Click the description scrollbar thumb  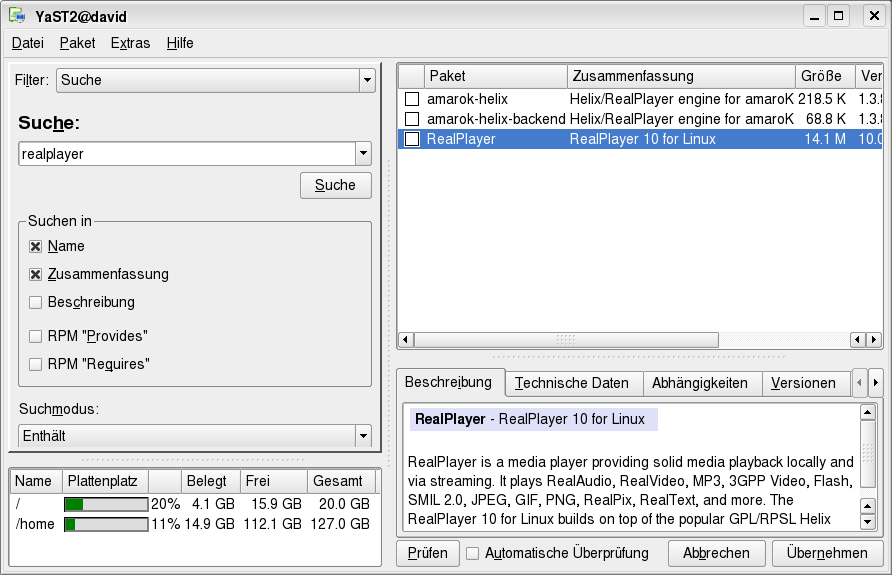(x=868, y=454)
